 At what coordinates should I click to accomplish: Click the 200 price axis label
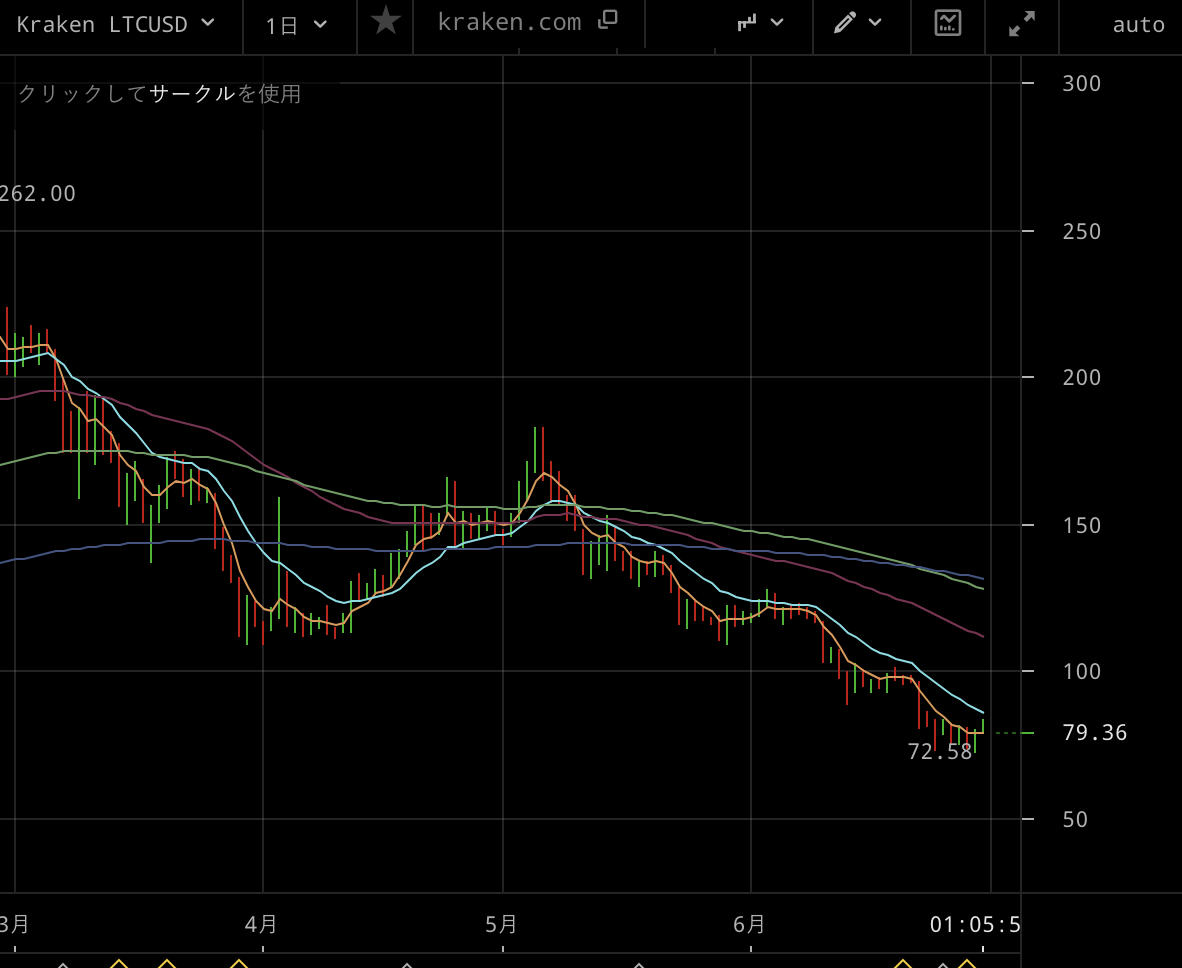click(1082, 377)
